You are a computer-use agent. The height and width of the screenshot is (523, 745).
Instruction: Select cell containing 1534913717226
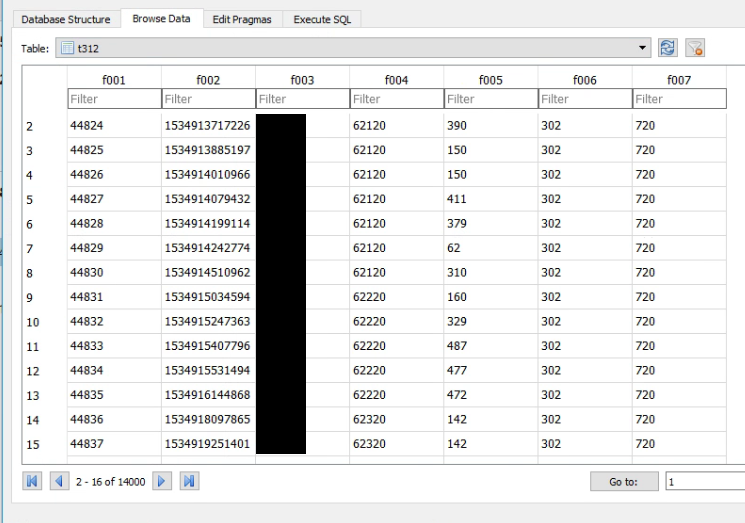point(208,126)
